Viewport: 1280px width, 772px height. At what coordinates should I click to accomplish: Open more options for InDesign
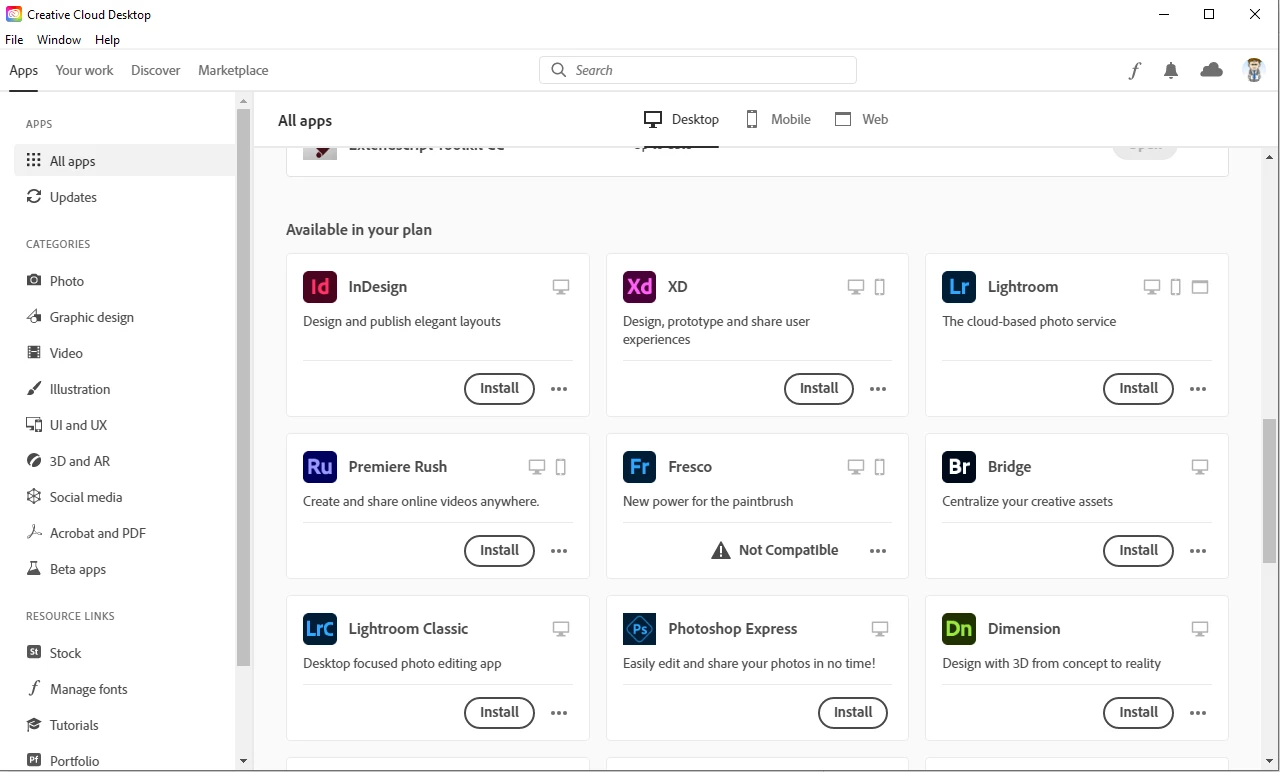[x=559, y=389]
